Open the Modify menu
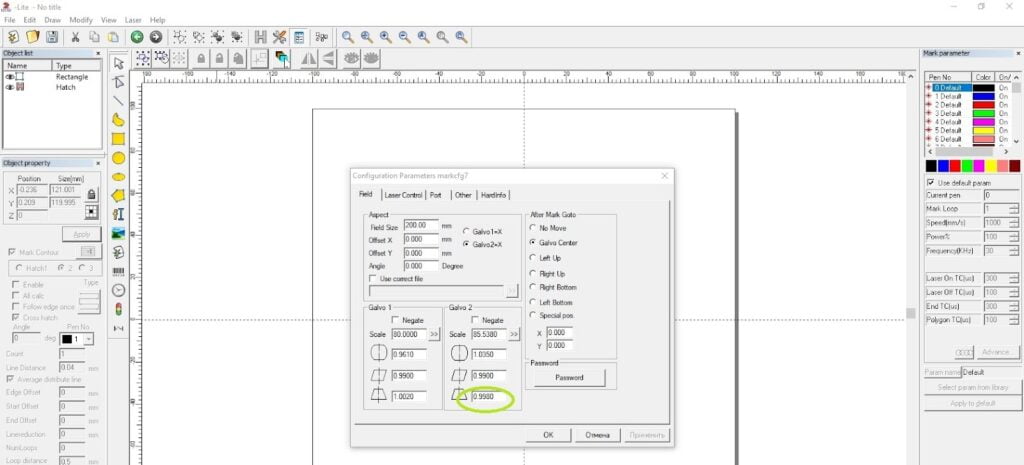This screenshot has width=1024, height=465. pos(81,20)
